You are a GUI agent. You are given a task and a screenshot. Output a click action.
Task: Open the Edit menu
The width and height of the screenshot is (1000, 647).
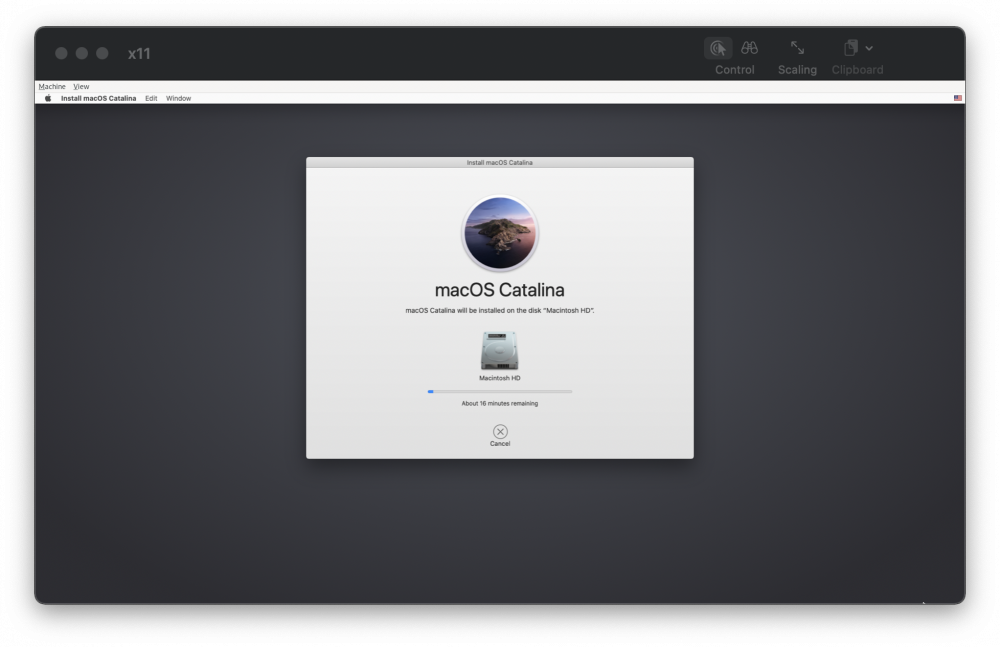coord(151,98)
